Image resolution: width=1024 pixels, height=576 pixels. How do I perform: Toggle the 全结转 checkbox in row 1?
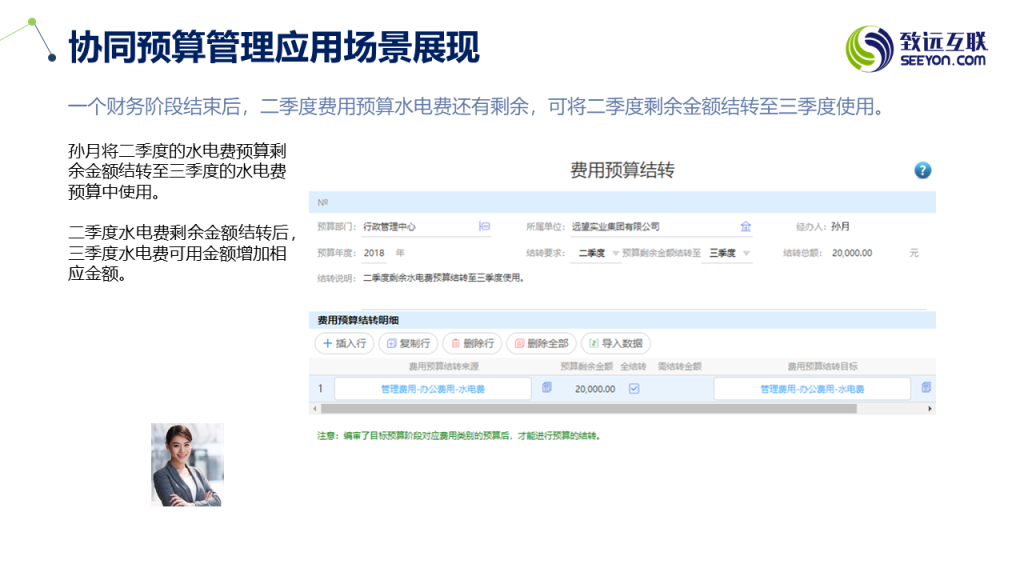pyautogui.click(x=633, y=388)
